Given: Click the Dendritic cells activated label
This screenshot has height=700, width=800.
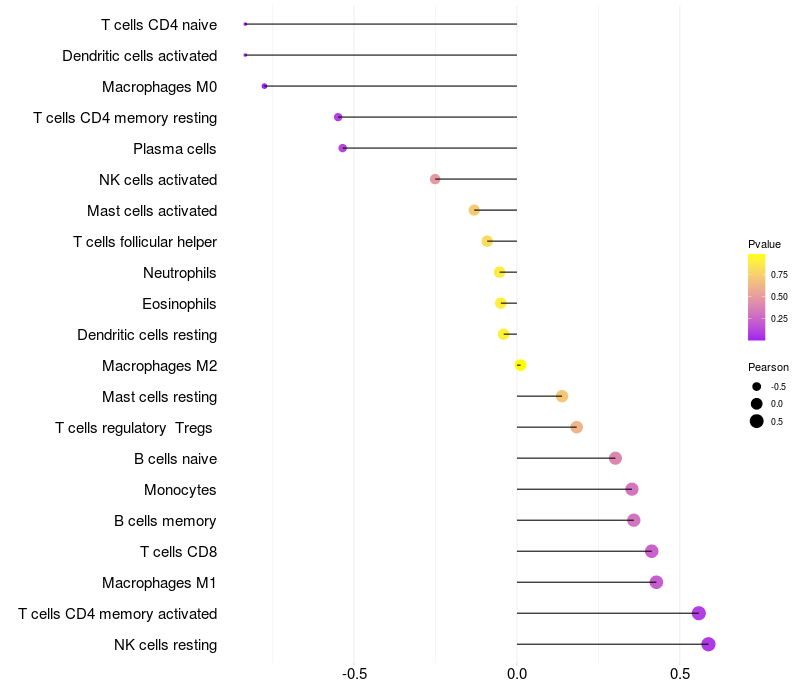Looking at the screenshot, I should [140, 56].
